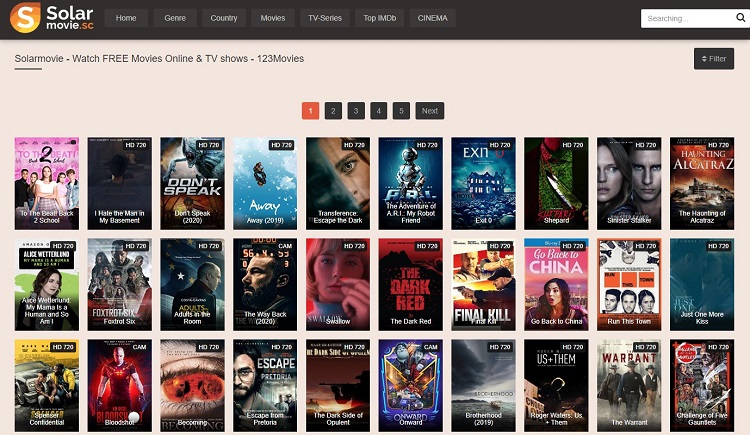
Task: Open the Sinister Stalker poster
Action: pyautogui.click(x=629, y=183)
